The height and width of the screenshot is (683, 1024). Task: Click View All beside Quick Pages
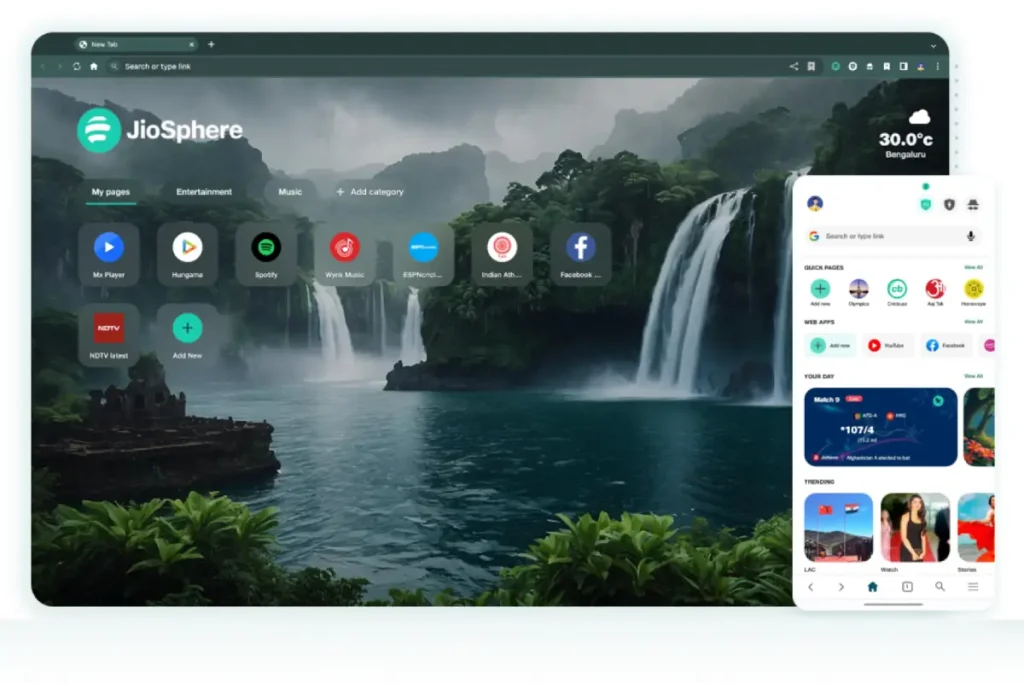pos(973,267)
